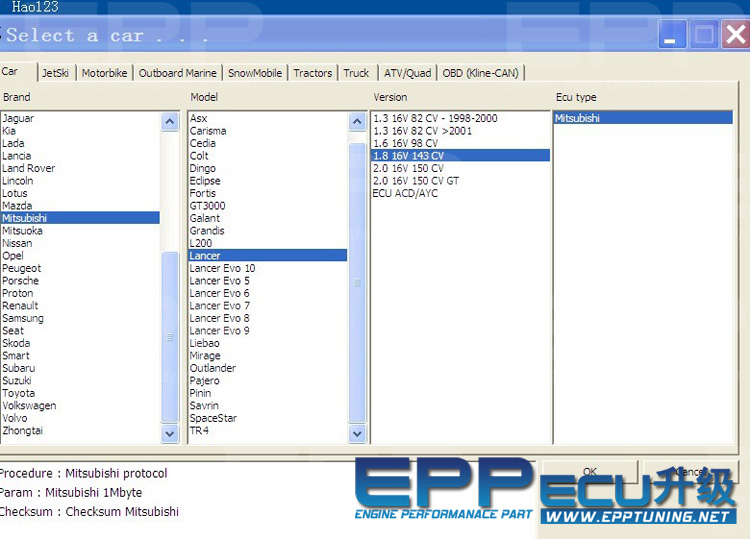Go to the SnowMobile tab
This screenshot has height=539, width=750.
pos(255,73)
